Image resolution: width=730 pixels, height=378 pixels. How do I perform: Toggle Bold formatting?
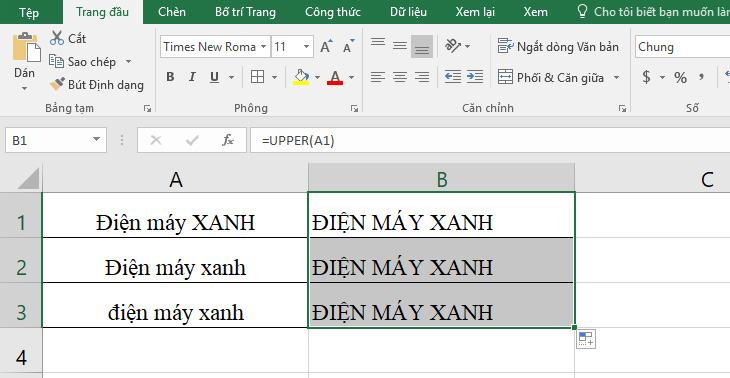click(x=170, y=77)
